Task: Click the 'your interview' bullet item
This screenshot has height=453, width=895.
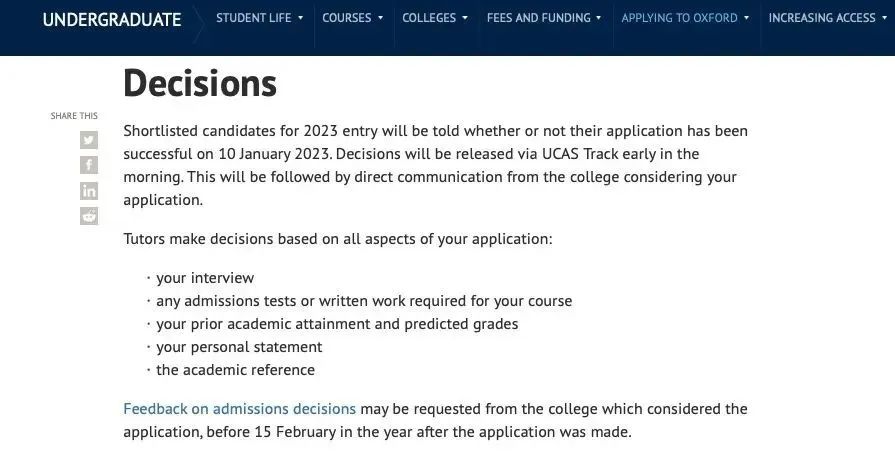Action: click(205, 278)
